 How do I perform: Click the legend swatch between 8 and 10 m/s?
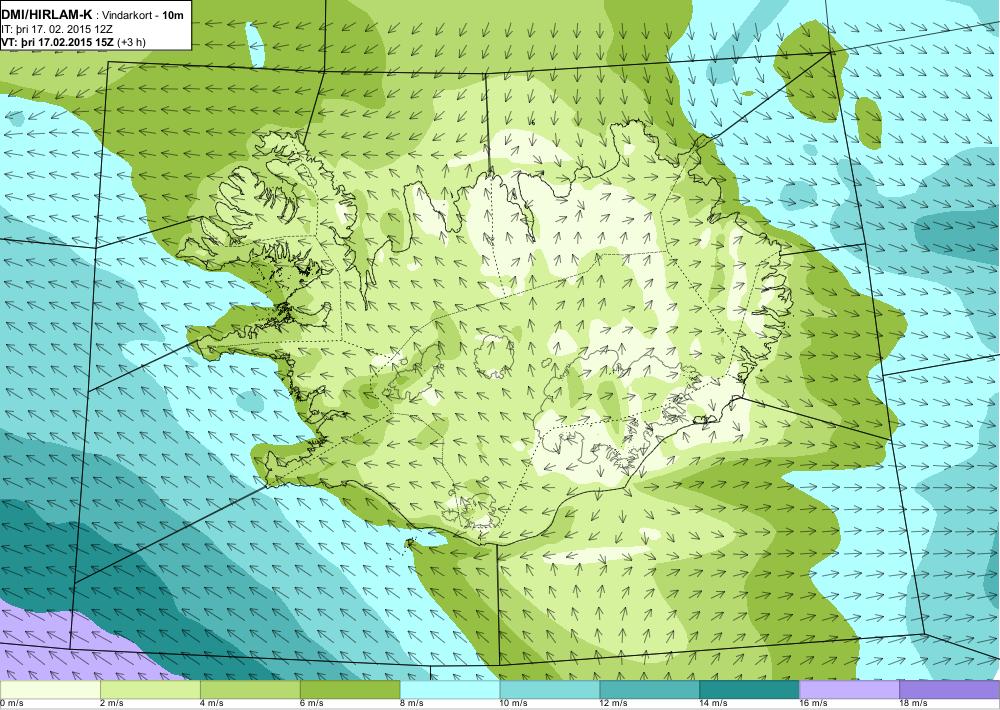pos(450,690)
